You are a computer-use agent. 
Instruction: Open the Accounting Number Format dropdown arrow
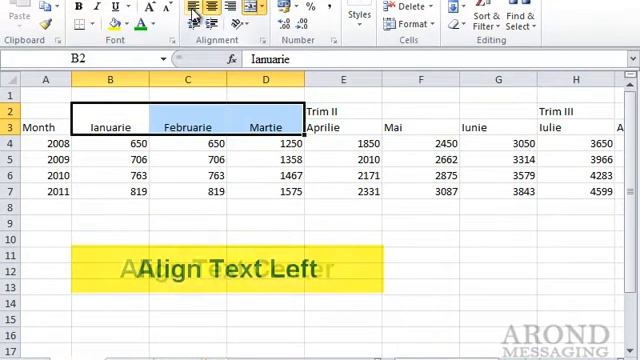pos(297,6)
